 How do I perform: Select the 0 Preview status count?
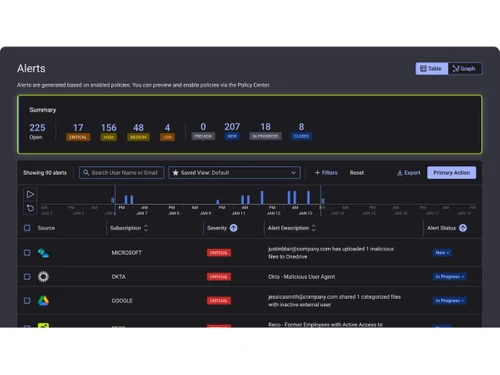click(x=203, y=131)
